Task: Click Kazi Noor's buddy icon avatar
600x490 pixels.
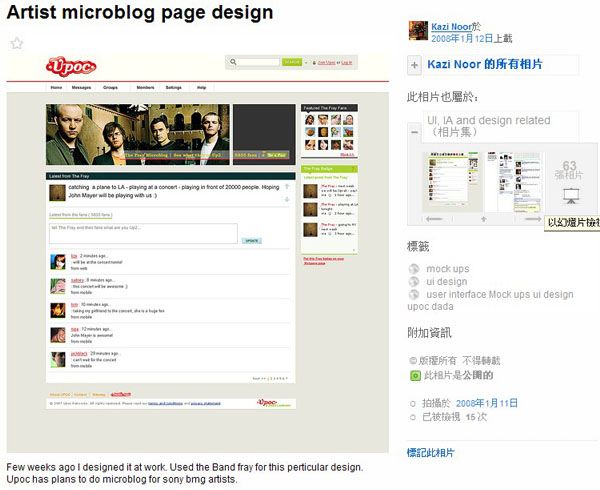Action: pyautogui.click(x=418, y=30)
